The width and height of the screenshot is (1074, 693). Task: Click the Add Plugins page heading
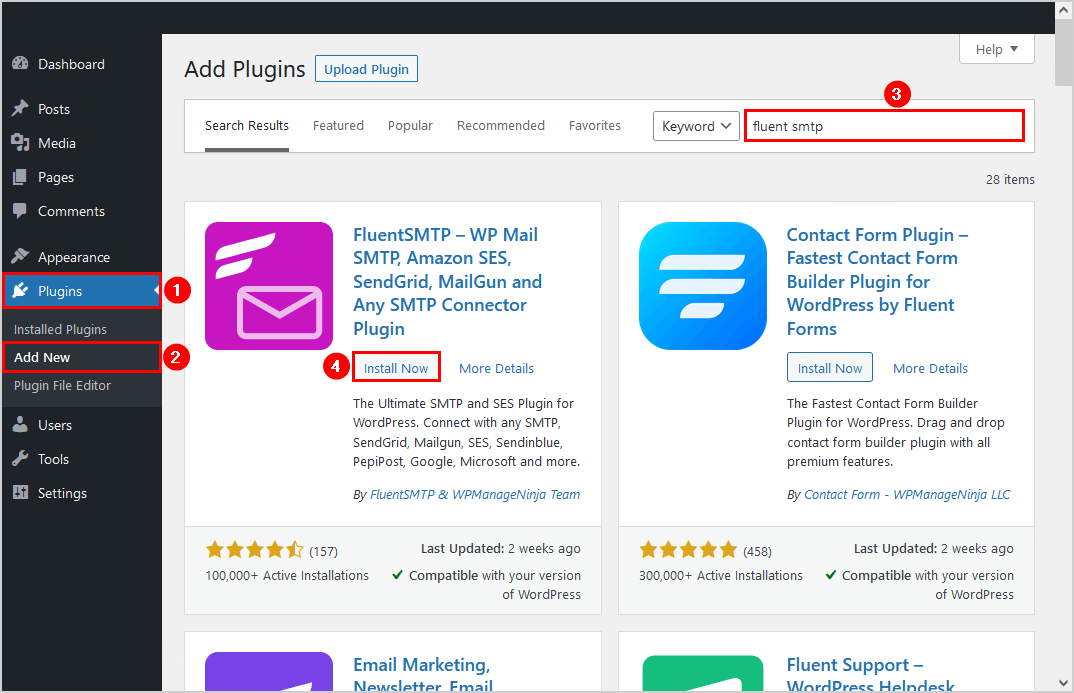[x=245, y=69]
